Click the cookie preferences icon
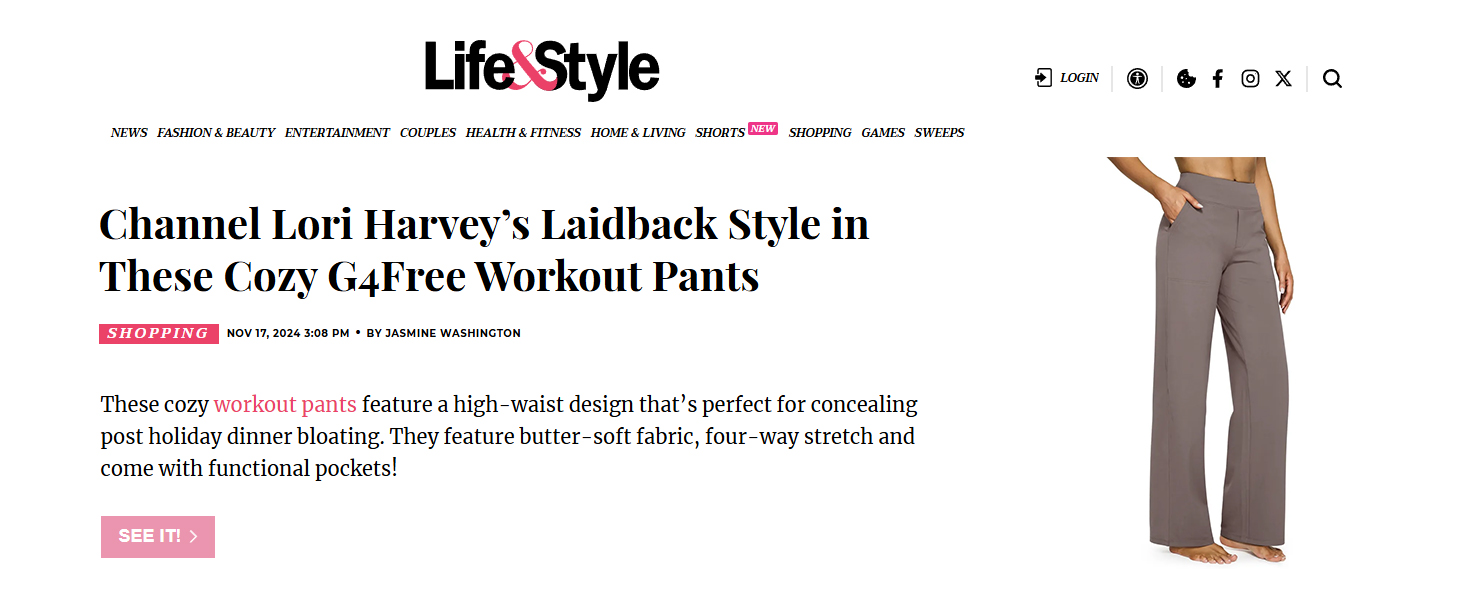 click(1186, 78)
